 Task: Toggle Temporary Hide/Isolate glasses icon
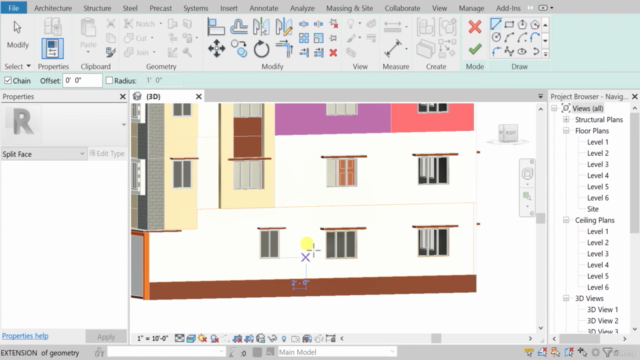click(x=272, y=338)
